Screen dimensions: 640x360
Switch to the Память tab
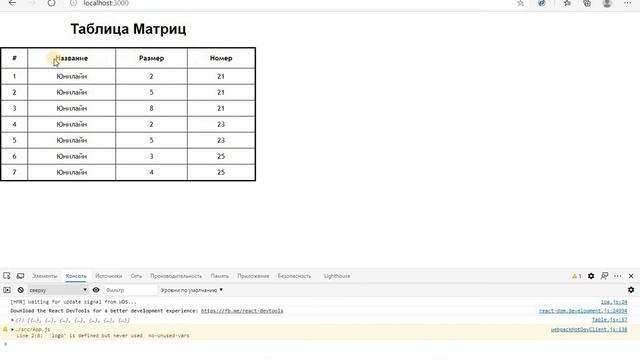220,276
